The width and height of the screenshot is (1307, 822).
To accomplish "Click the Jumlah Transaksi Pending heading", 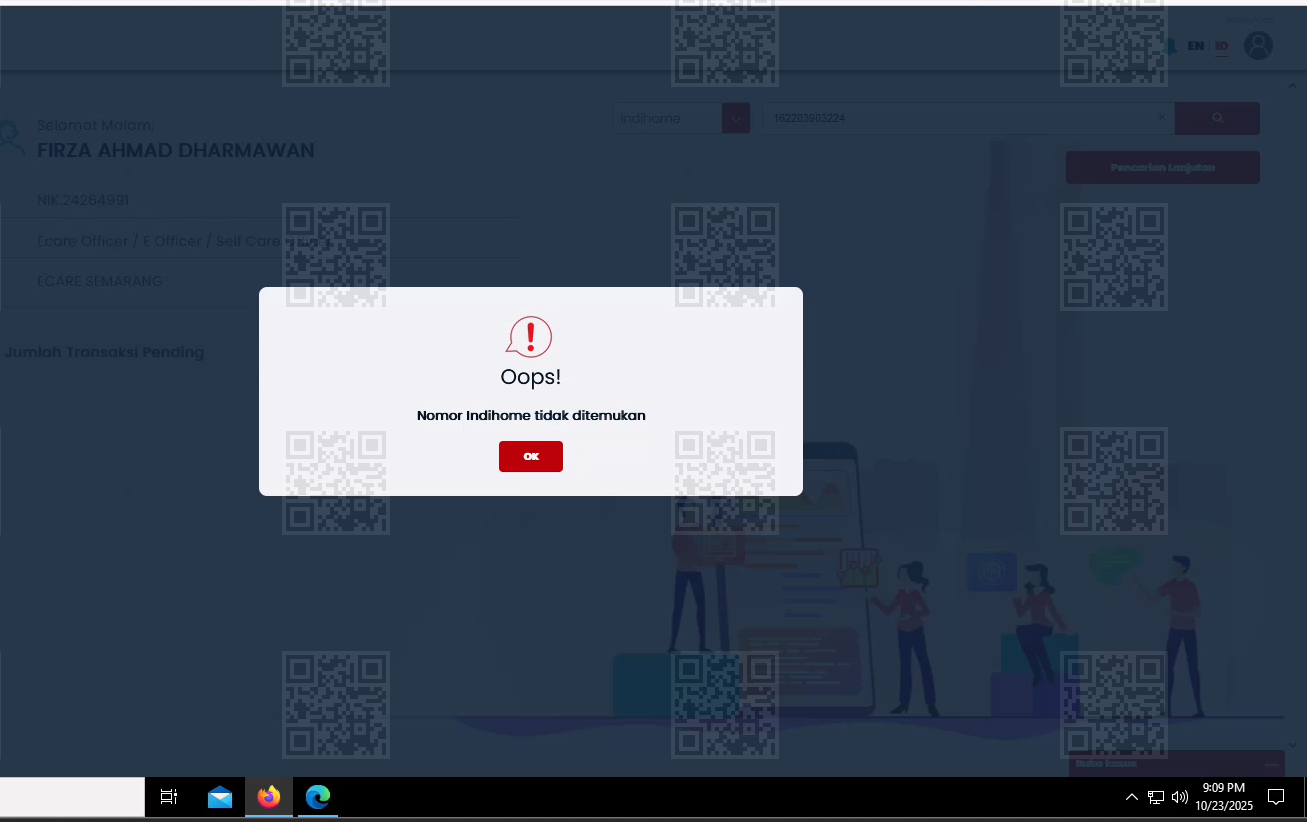I will (x=104, y=352).
